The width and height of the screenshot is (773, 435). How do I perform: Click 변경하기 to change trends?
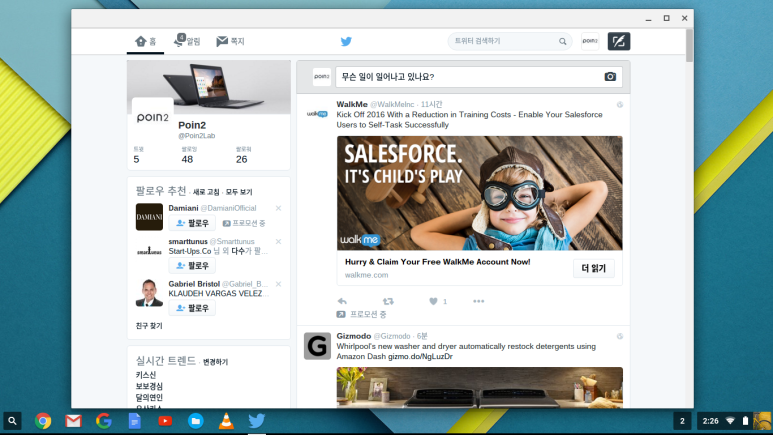[215, 362]
